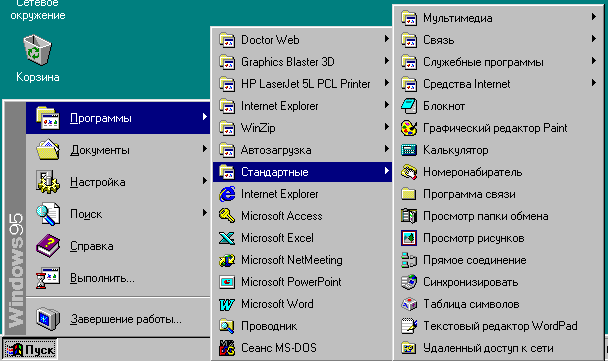Select the Стандартные menu entry
The image size is (608, 361).
pos(302,172)
